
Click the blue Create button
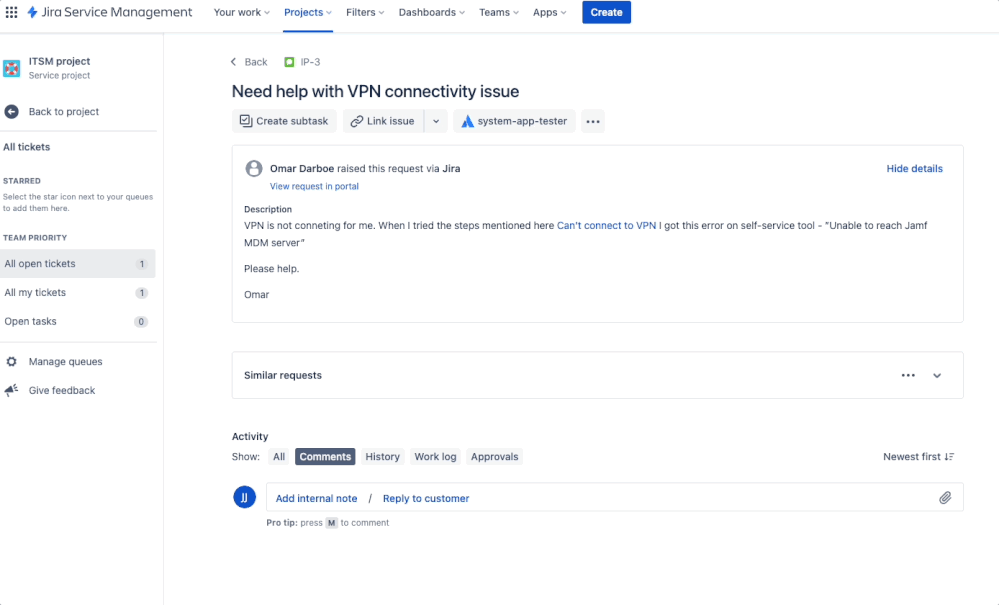coord(606,12)
